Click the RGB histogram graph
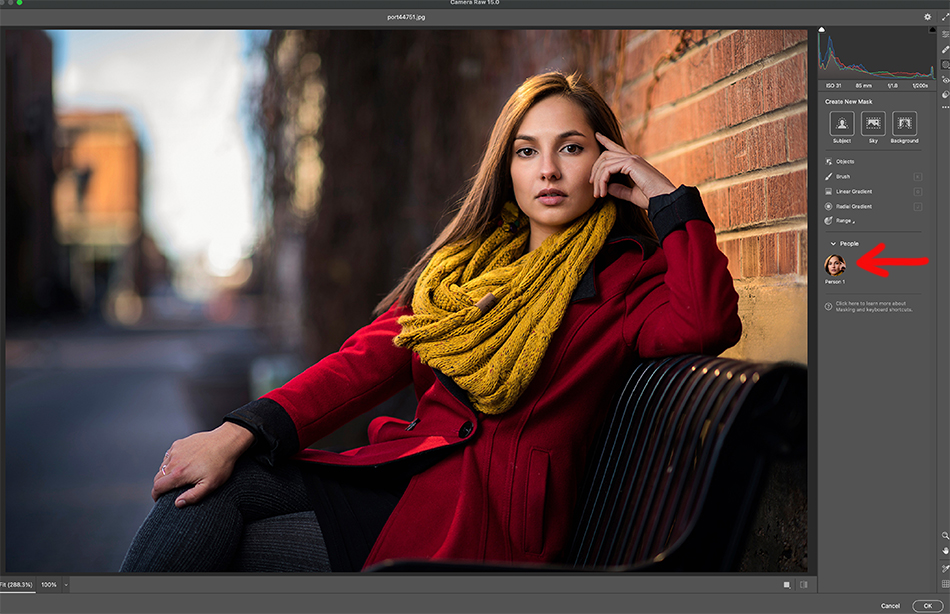Viewport: 950px width, 614px height. [876, 56]
